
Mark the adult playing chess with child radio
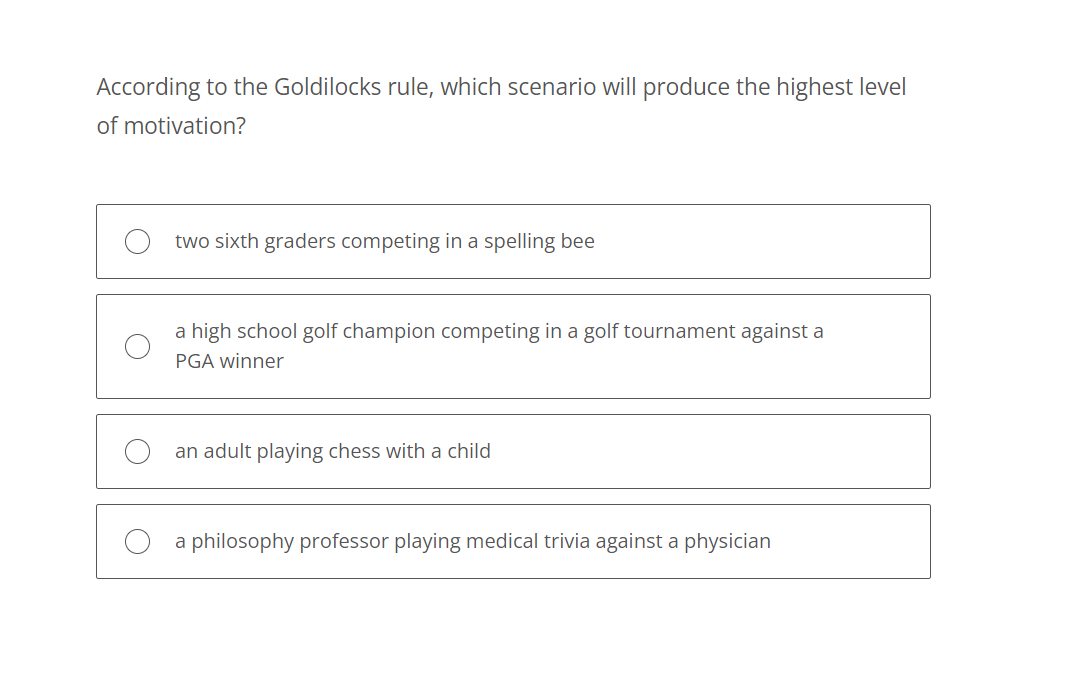(x=137, y=451)
